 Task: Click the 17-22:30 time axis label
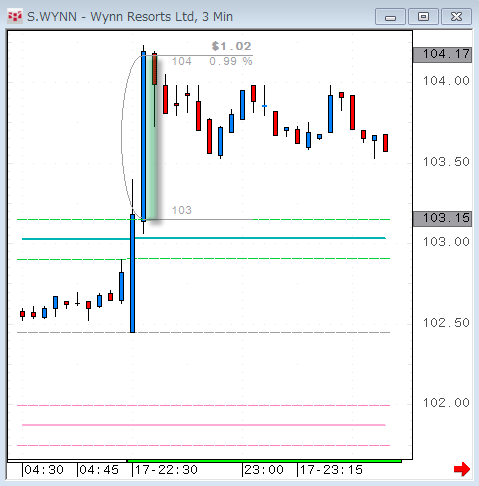[x=166, y=470]
